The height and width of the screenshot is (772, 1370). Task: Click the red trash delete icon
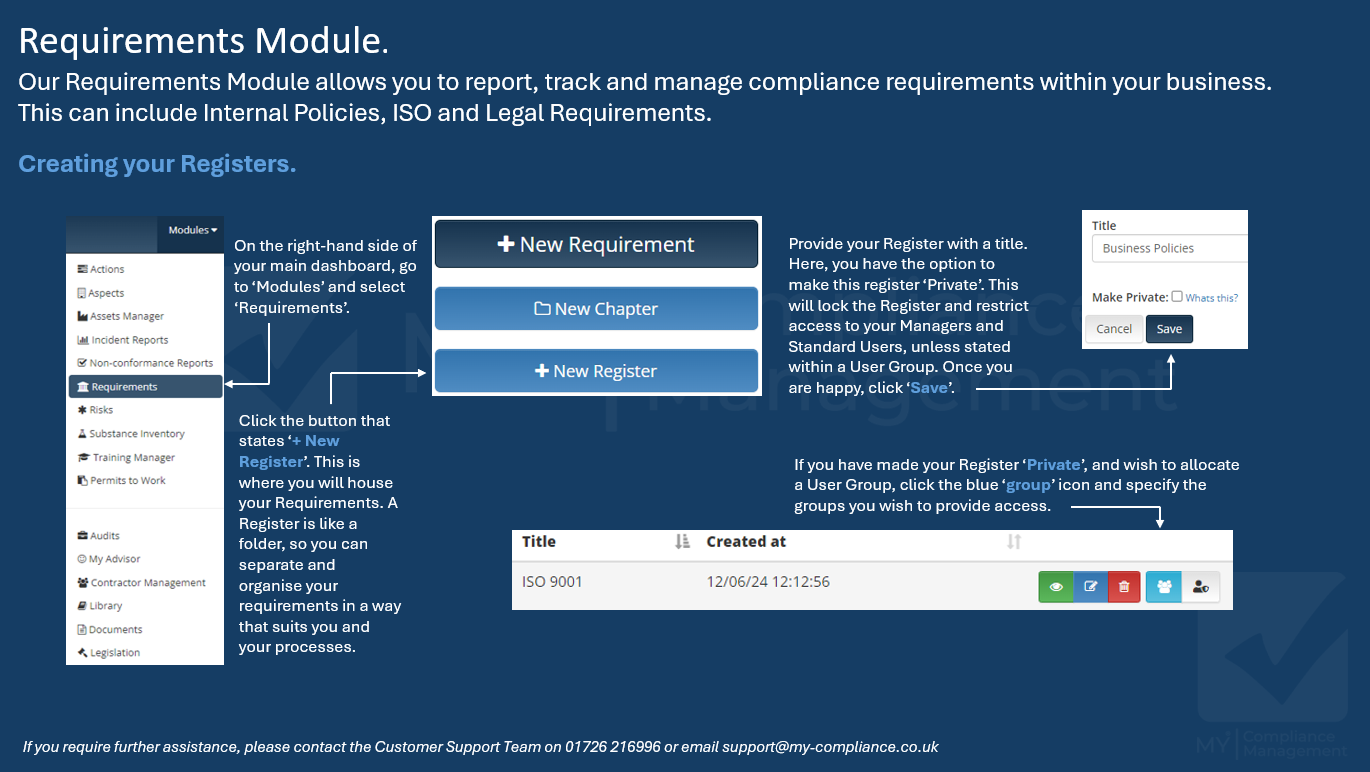[1124, 587]
